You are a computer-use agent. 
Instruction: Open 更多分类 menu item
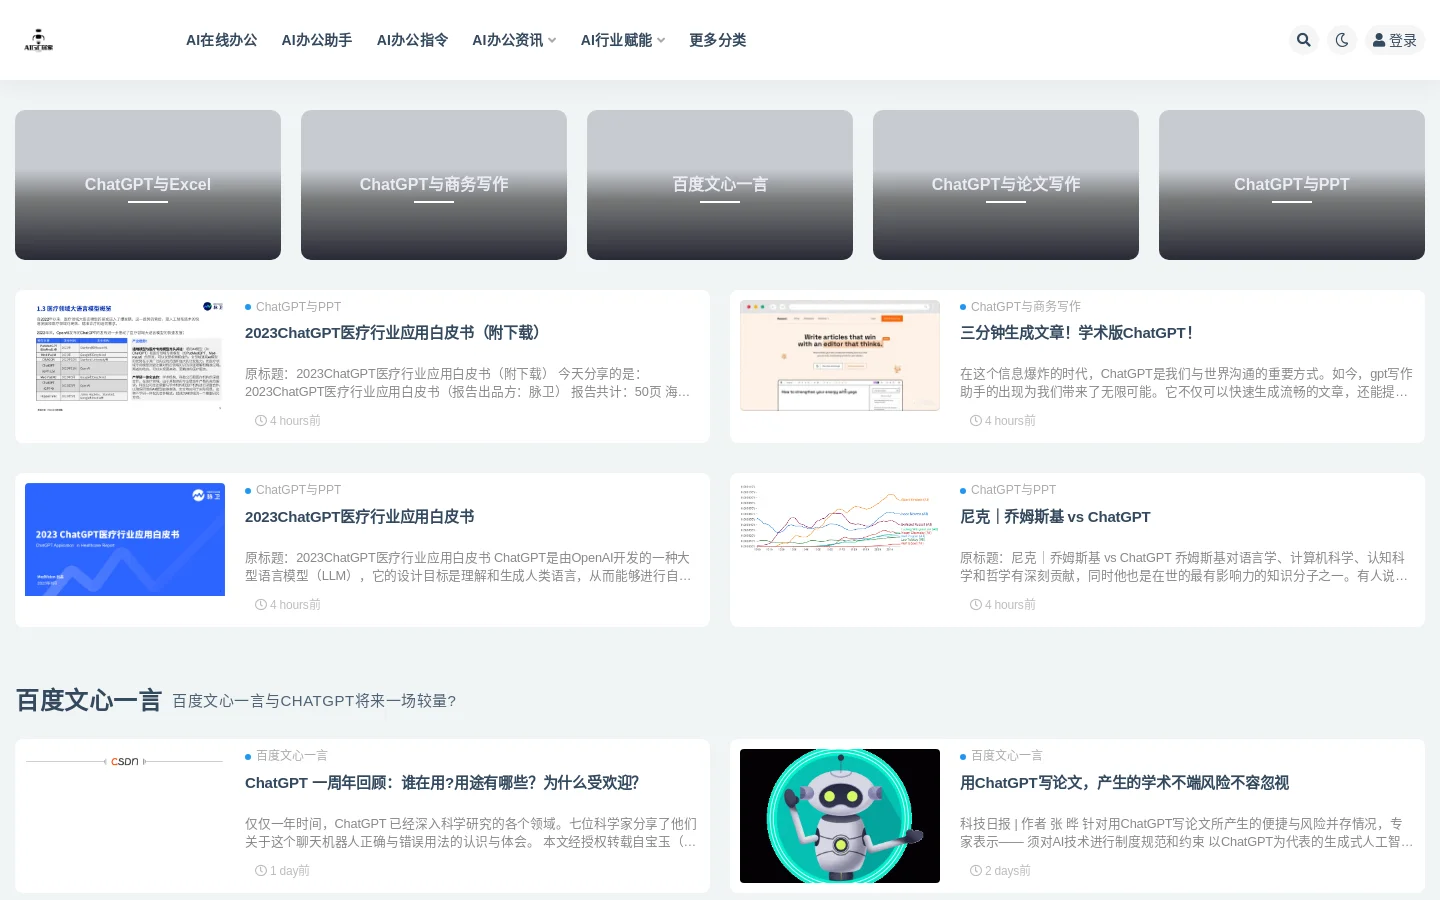(717, 40)
